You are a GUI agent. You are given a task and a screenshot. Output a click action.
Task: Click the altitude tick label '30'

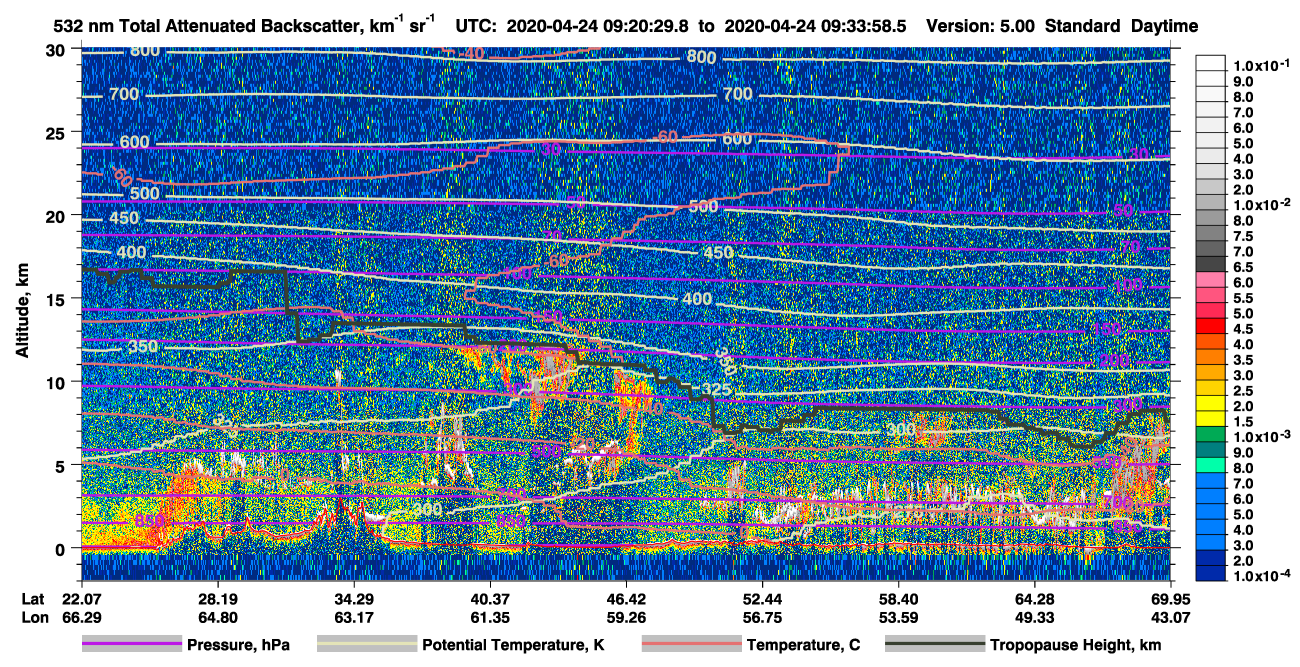[x=57, y=49]
